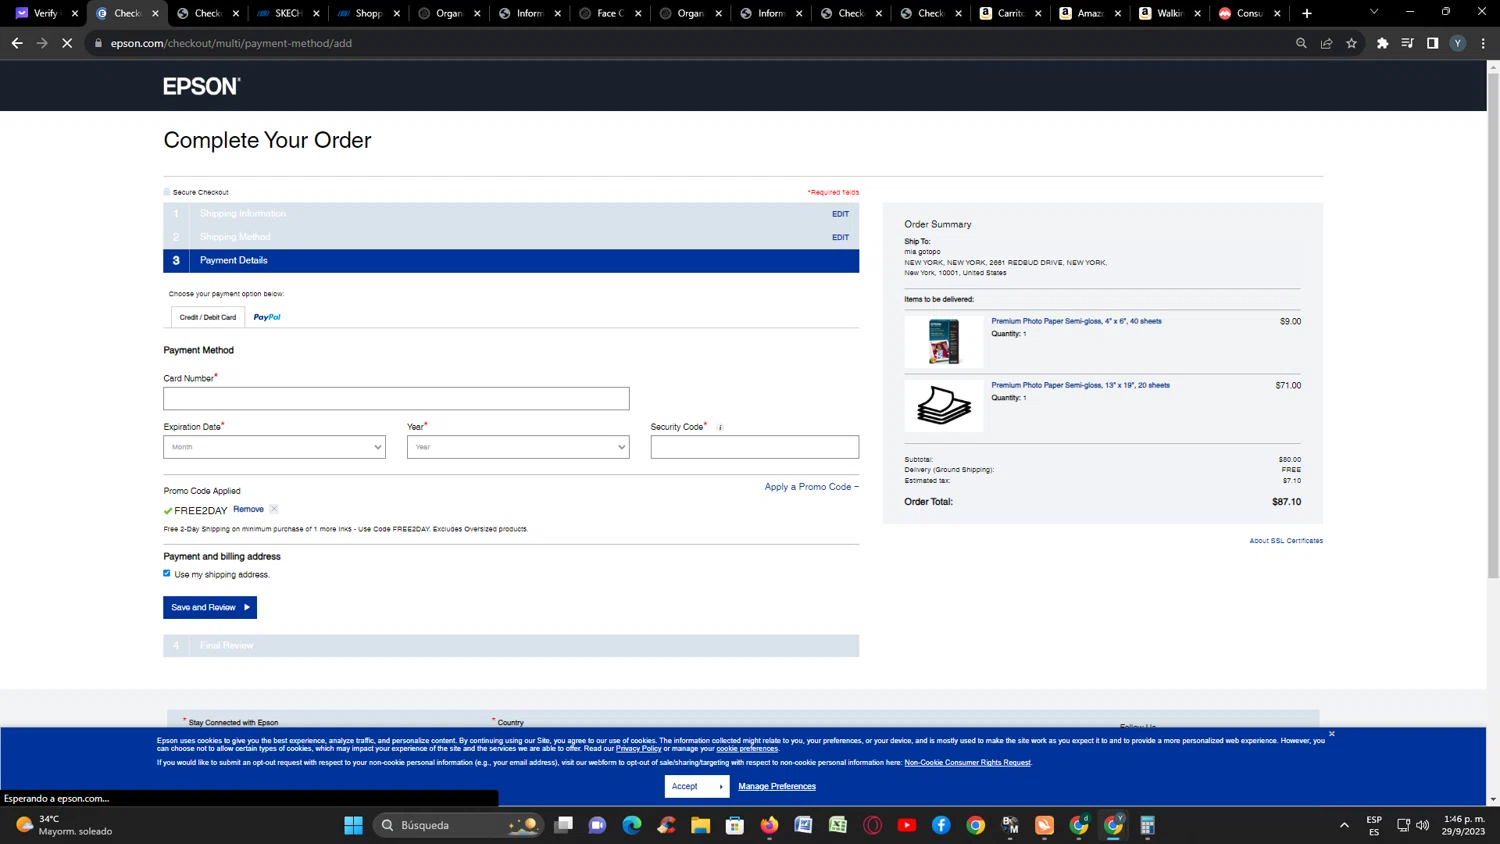The height and width of the screenshot is (844, 1500).
Task: Collapse the Apply a Promo Code section
Action: pyautogui.click(x=811, y=487)
